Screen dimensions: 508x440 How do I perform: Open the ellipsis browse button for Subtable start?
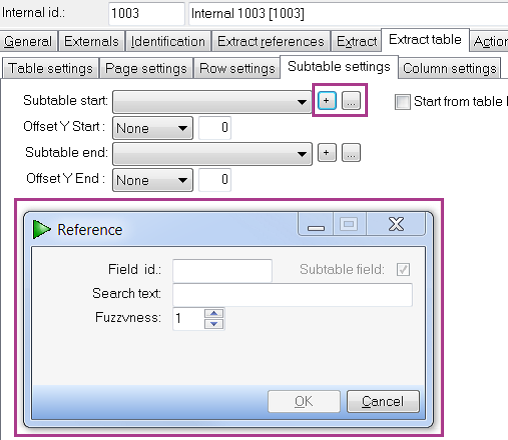tap(351, 101)
